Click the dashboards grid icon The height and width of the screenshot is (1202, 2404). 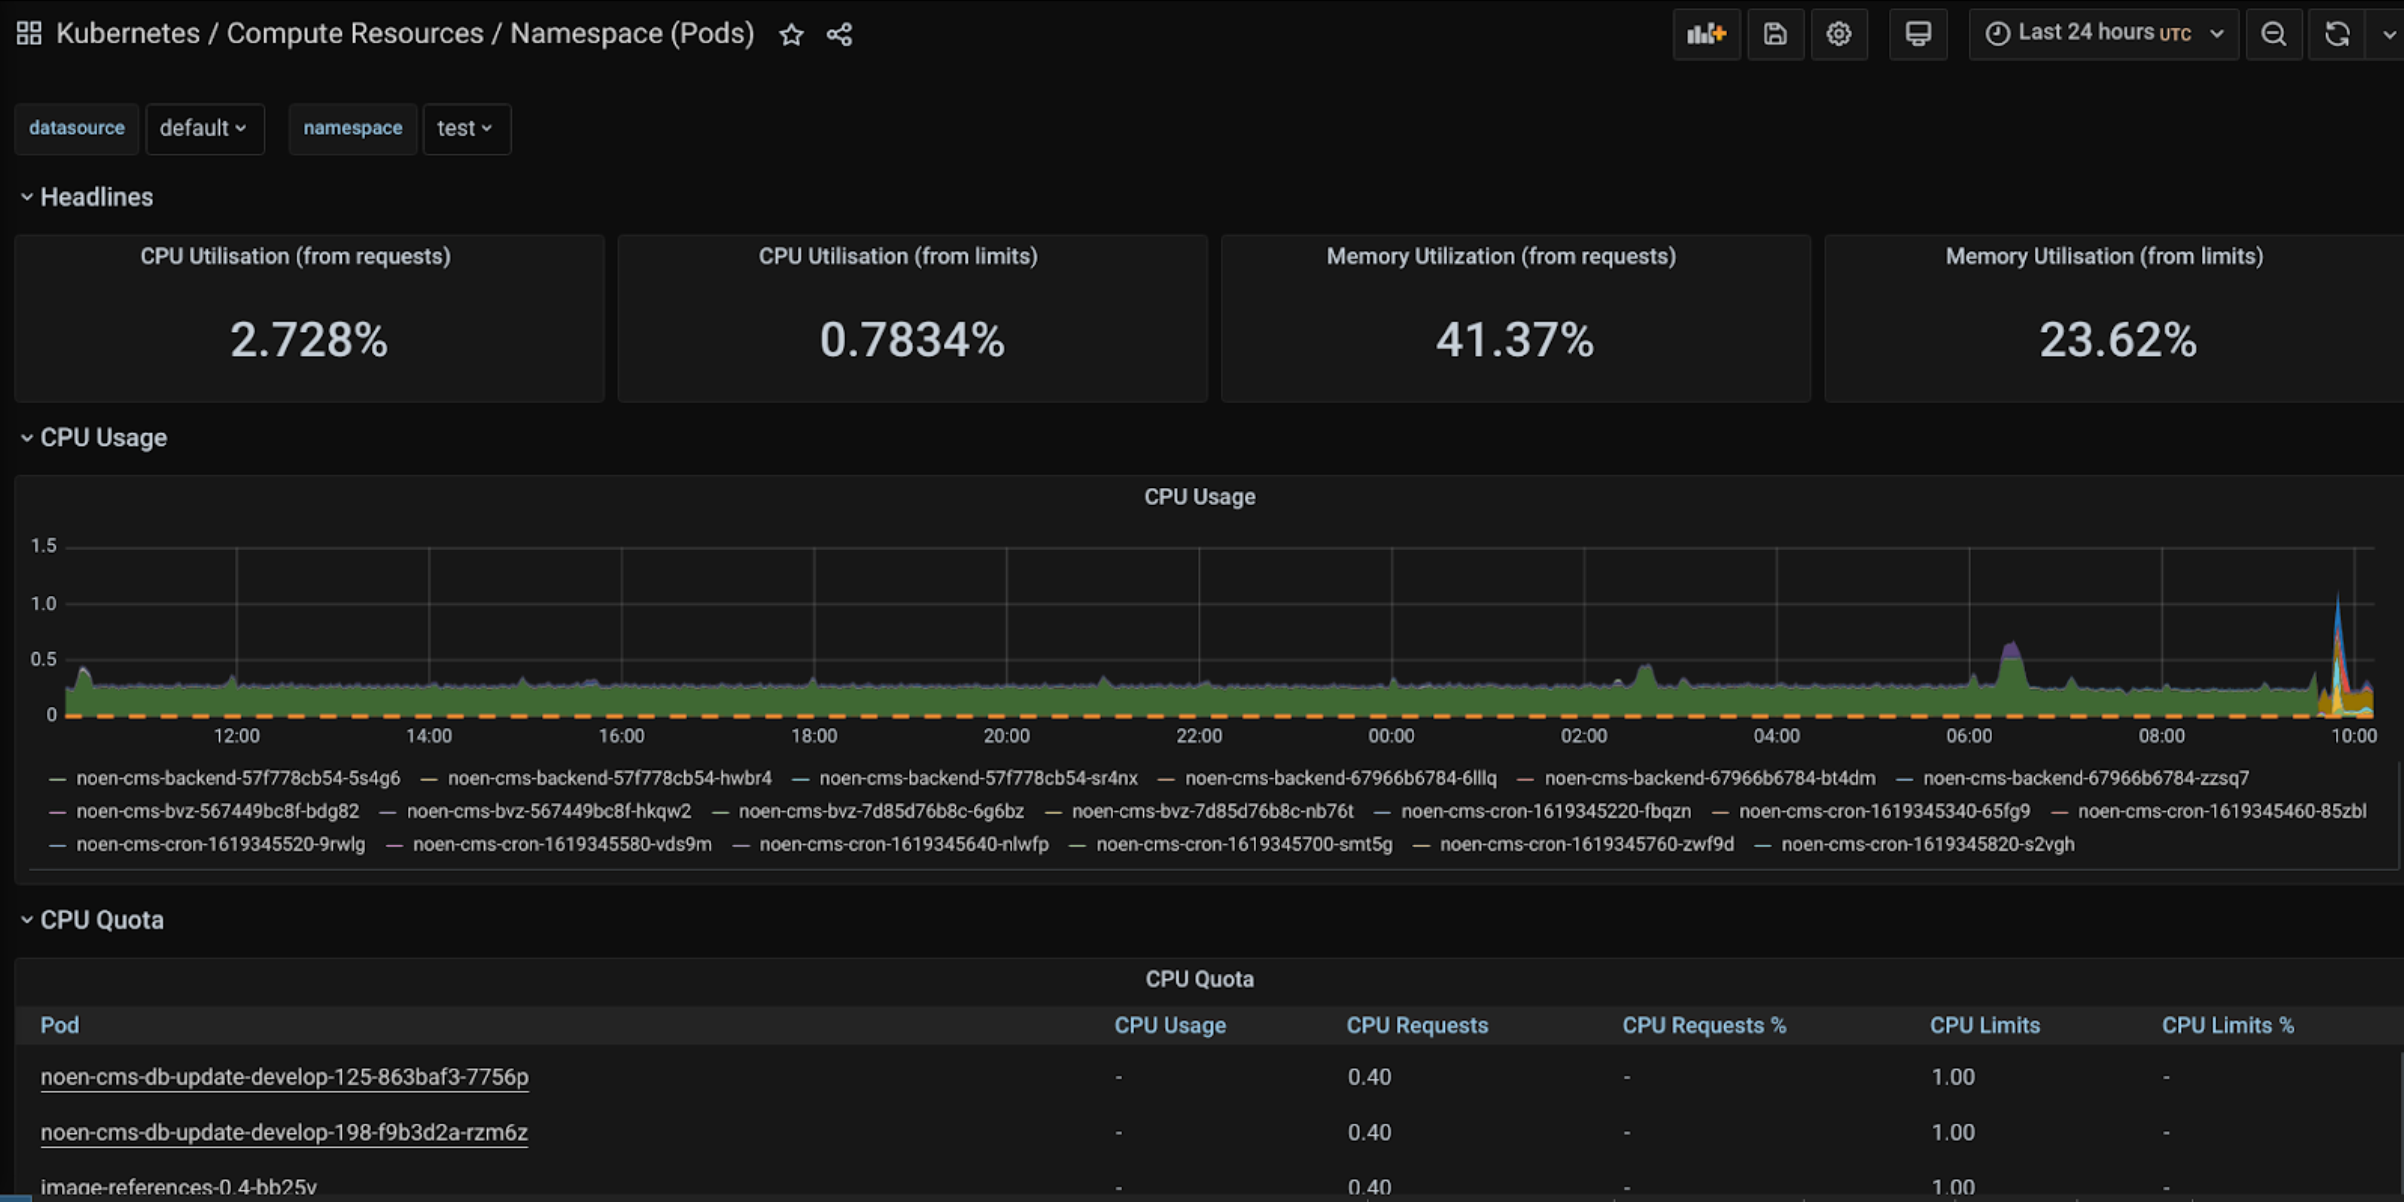[29, 34]
